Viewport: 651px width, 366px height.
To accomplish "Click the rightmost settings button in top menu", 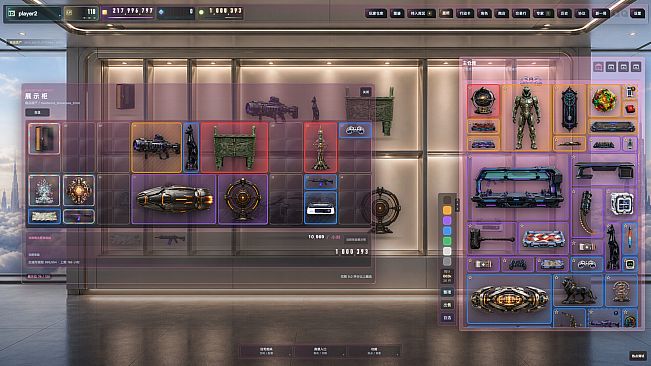I will pyautogui.click(x=637, y=13).
